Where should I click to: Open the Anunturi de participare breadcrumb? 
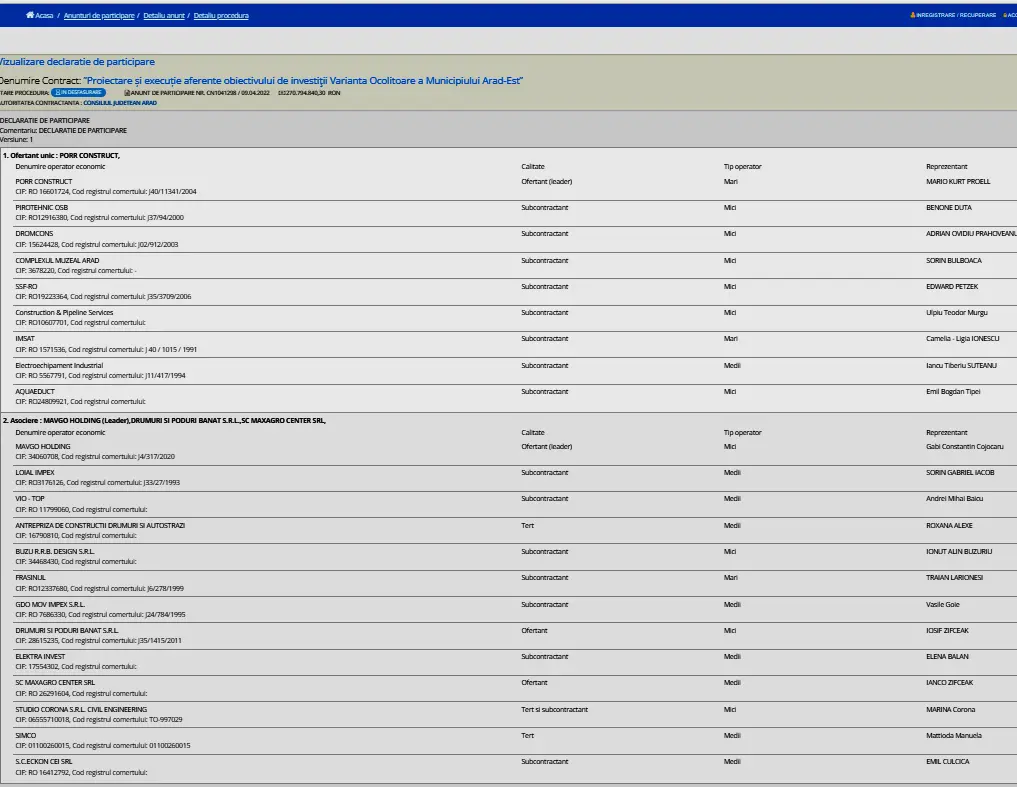(99, 16)
